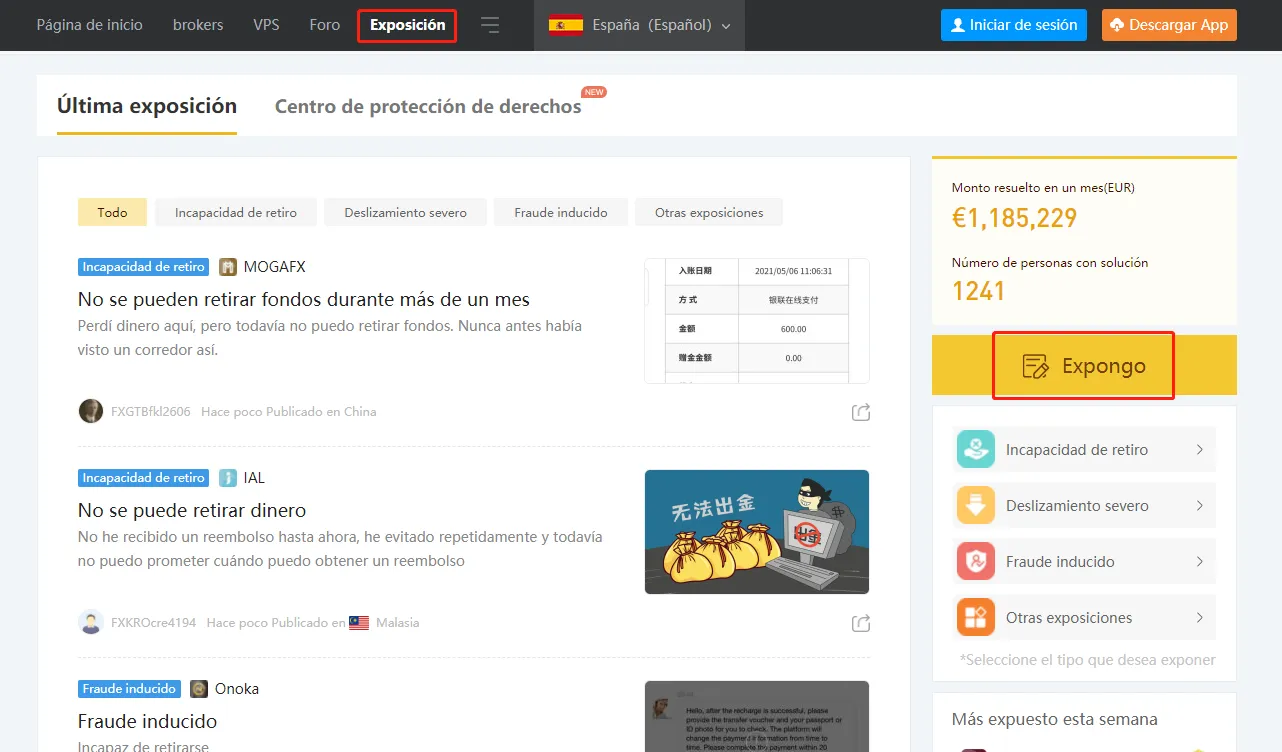Go to Página de inicio
1282x752 pixels.
click(x=90, y=25)
